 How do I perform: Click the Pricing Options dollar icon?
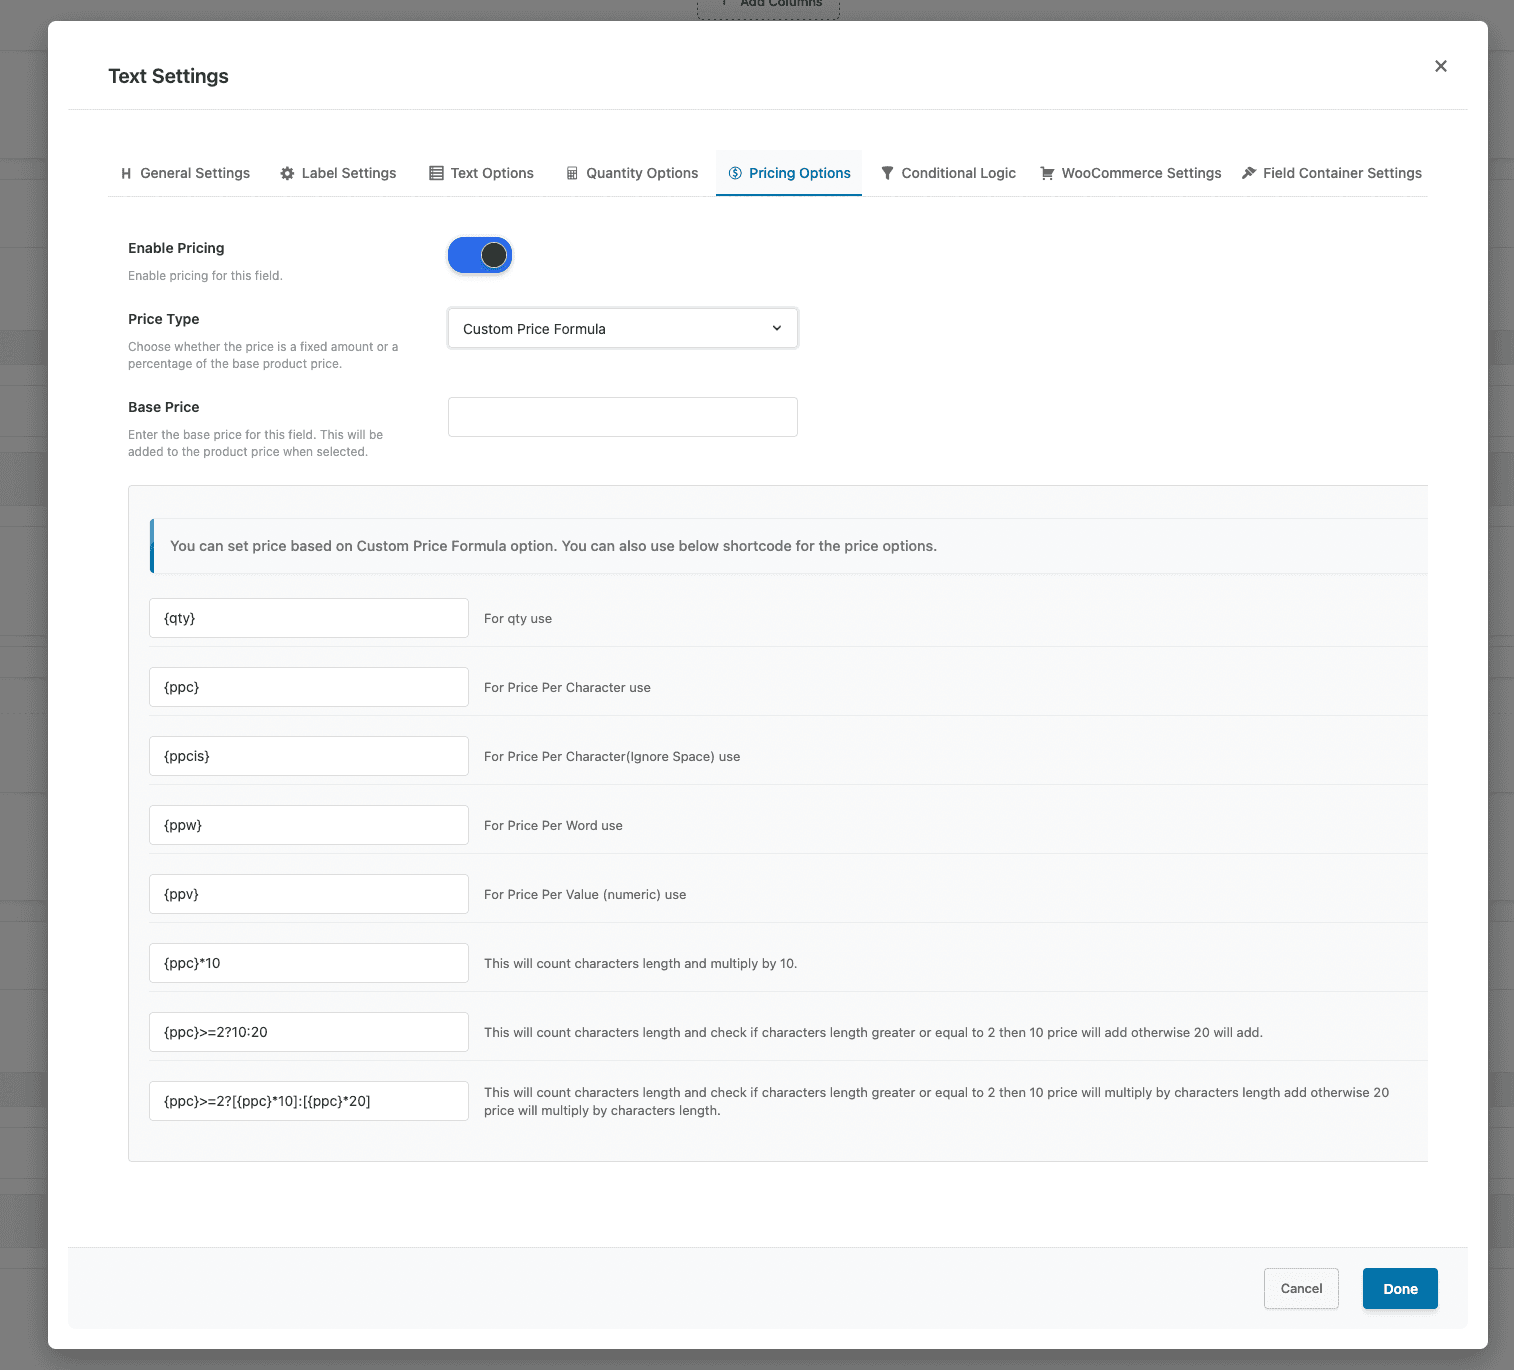735,173
